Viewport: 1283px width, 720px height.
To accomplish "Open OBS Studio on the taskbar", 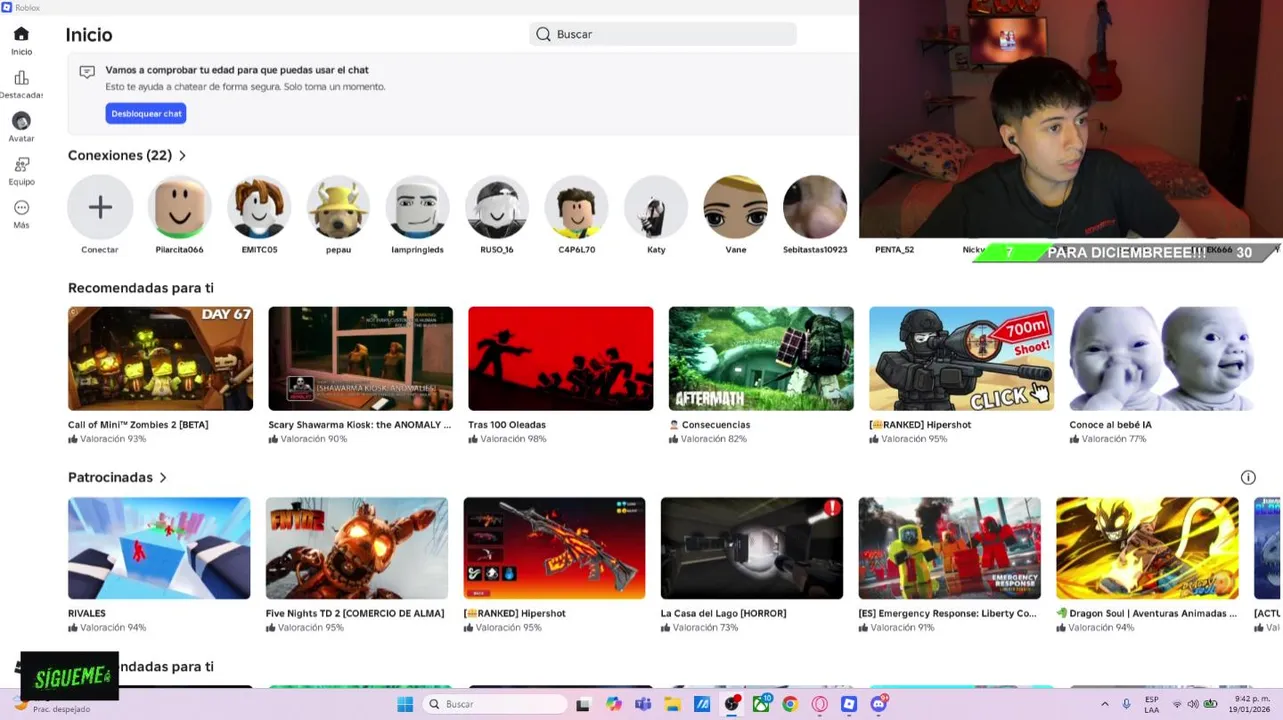I will [x=732, y=704].
